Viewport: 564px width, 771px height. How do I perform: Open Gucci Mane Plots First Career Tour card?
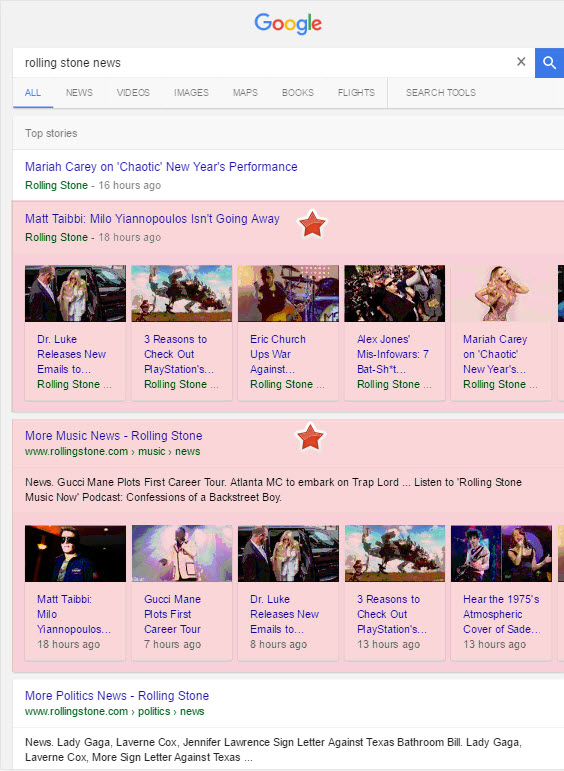pos(182,592)
